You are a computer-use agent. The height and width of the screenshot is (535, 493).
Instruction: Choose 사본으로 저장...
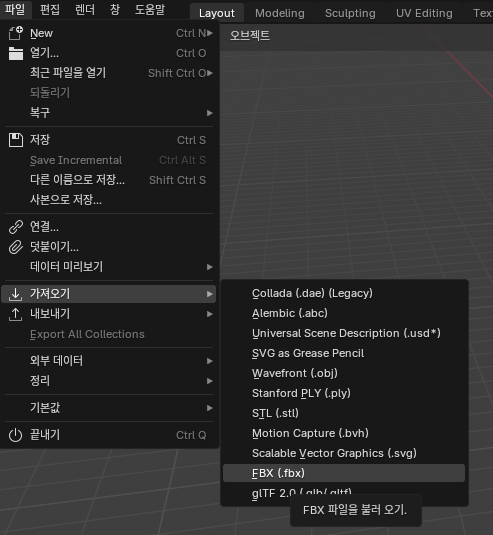point(108,200)
